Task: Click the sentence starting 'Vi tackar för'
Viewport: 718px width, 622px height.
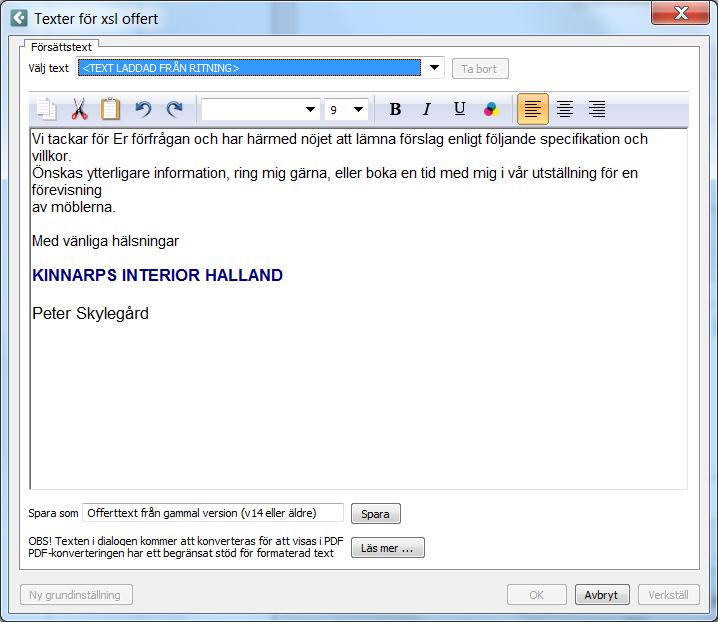Action: pos(339,147)
